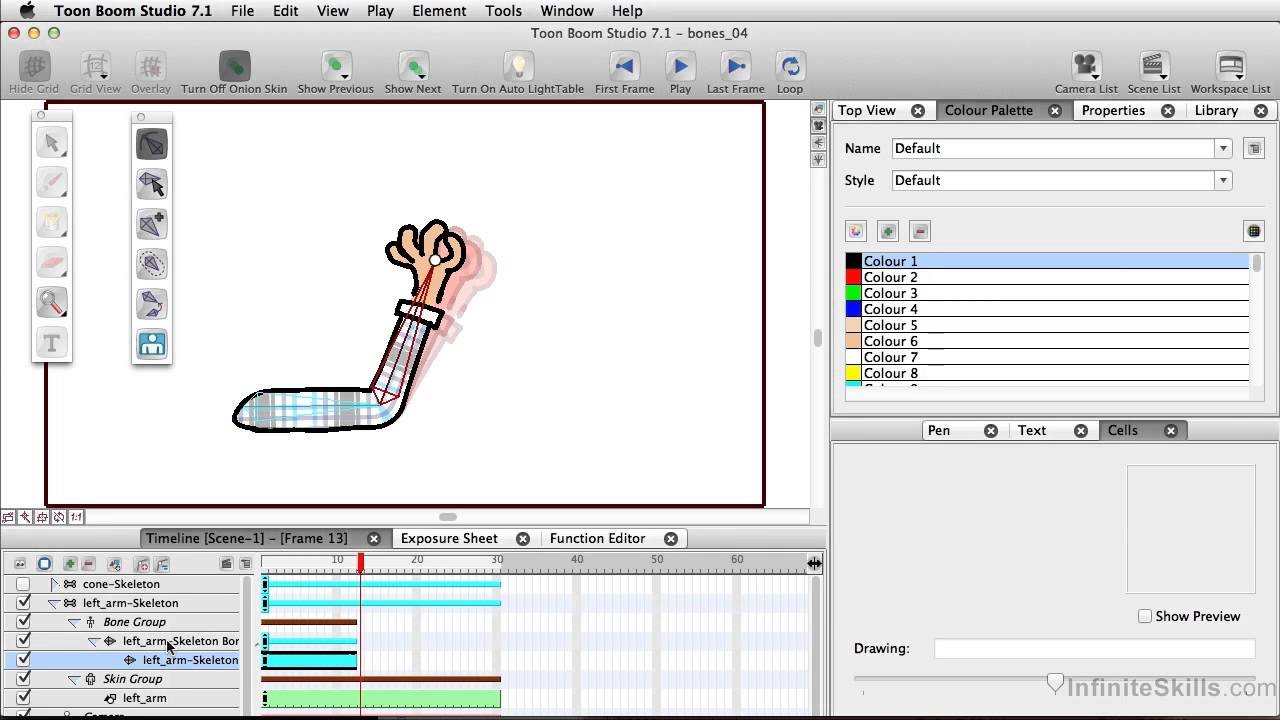Open the Element menu
This screenshot has width=1280, height=720.
coord(439,11)
